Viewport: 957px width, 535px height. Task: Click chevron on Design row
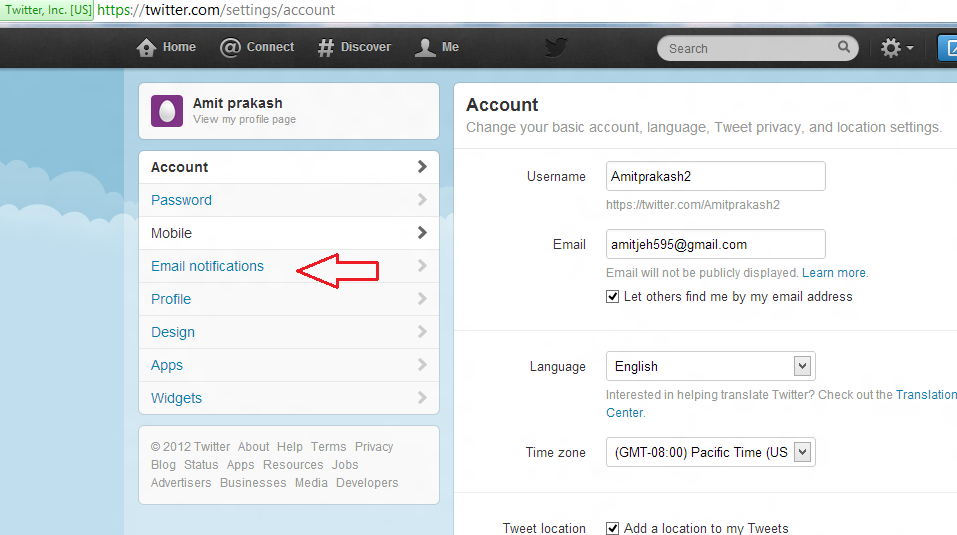pyautogui.click(x=422, y=331)
